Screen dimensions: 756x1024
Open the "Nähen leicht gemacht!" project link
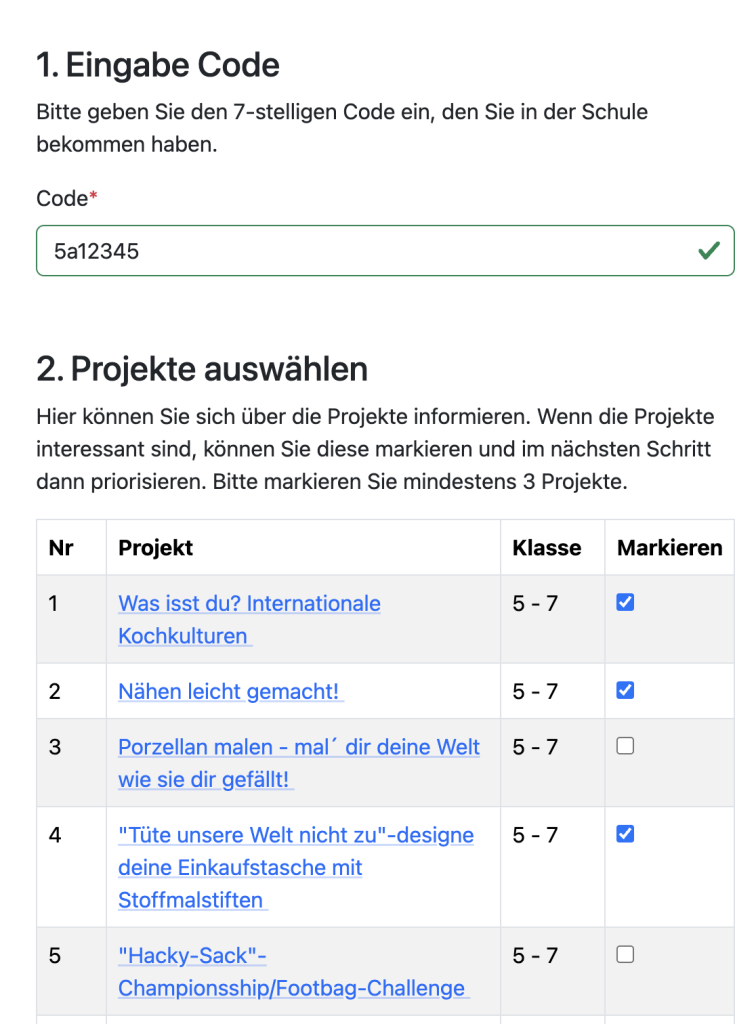229,691
